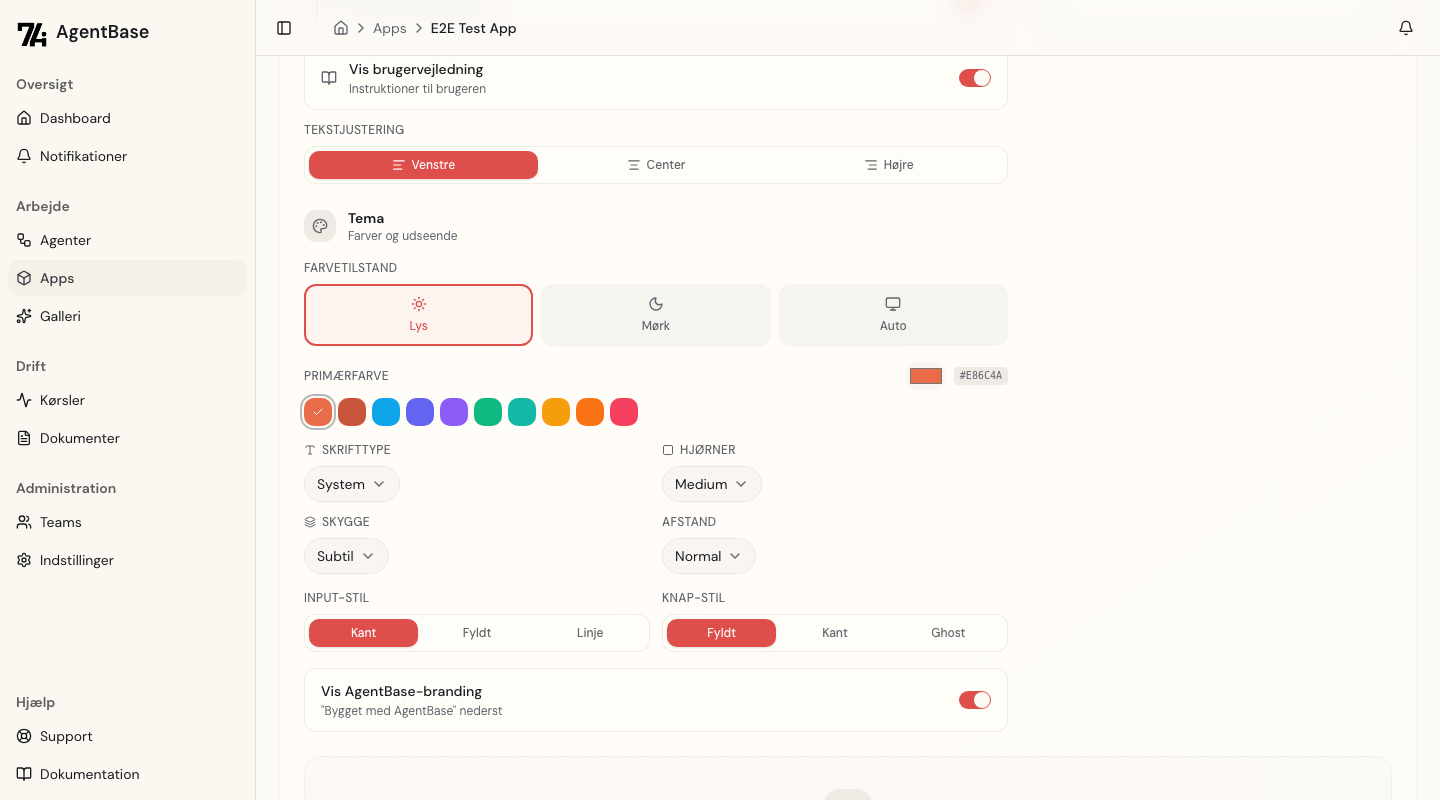Select Fyldt input style option
Viewport: 1440px width, 800px height.
click(x=477, y=633)
